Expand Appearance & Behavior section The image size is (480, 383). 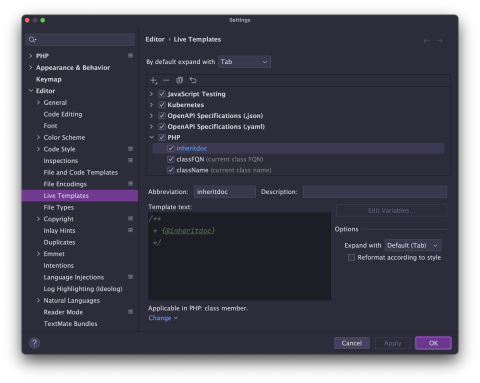(31, 67)
